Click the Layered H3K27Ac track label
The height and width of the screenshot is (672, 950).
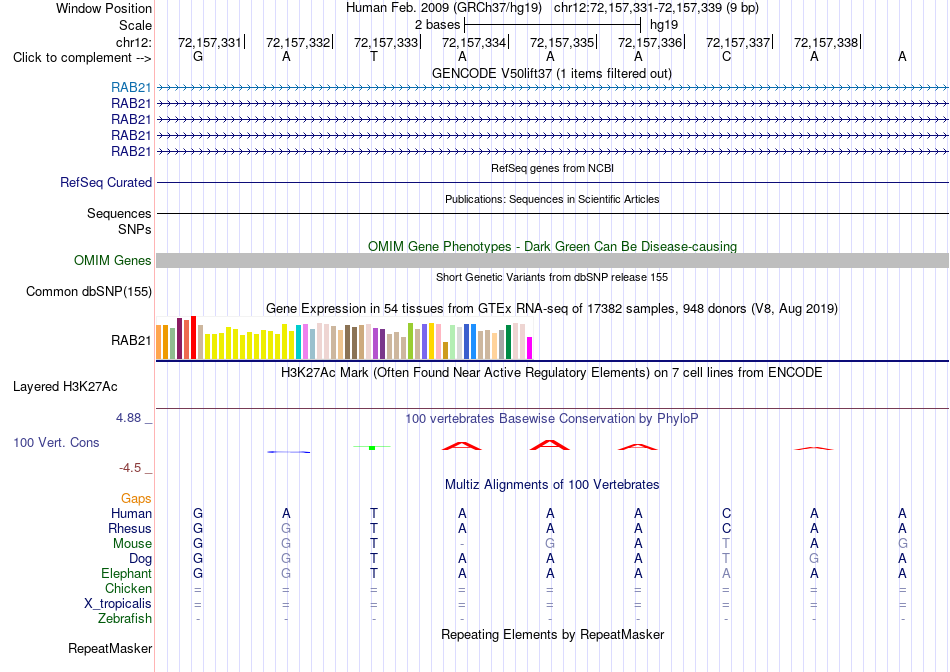65,387
